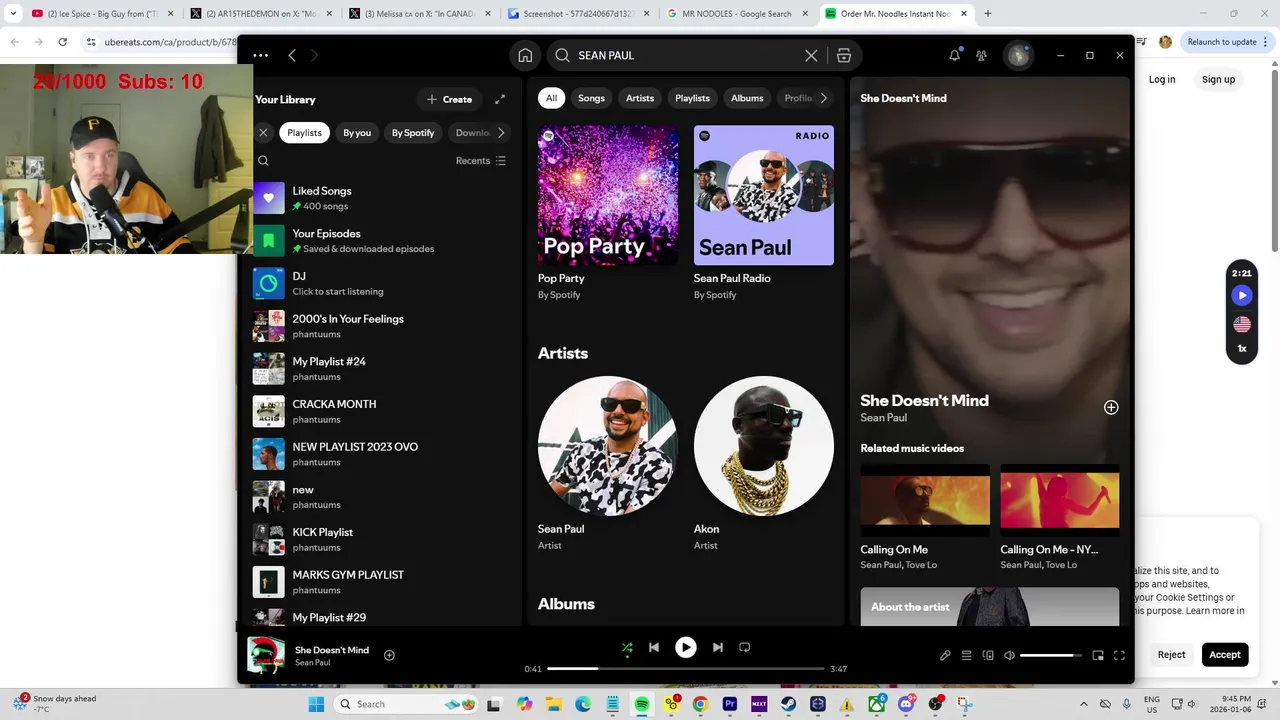This screenshot has width=1280, height=720.
Task: Switch to Artists search tab
Action: [640, 98]
